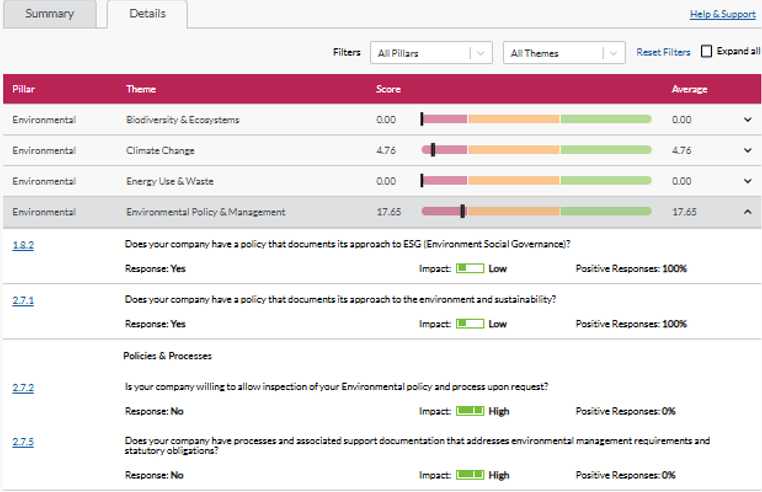
Task: Switch to the Details tab
Action: [146, 14]
